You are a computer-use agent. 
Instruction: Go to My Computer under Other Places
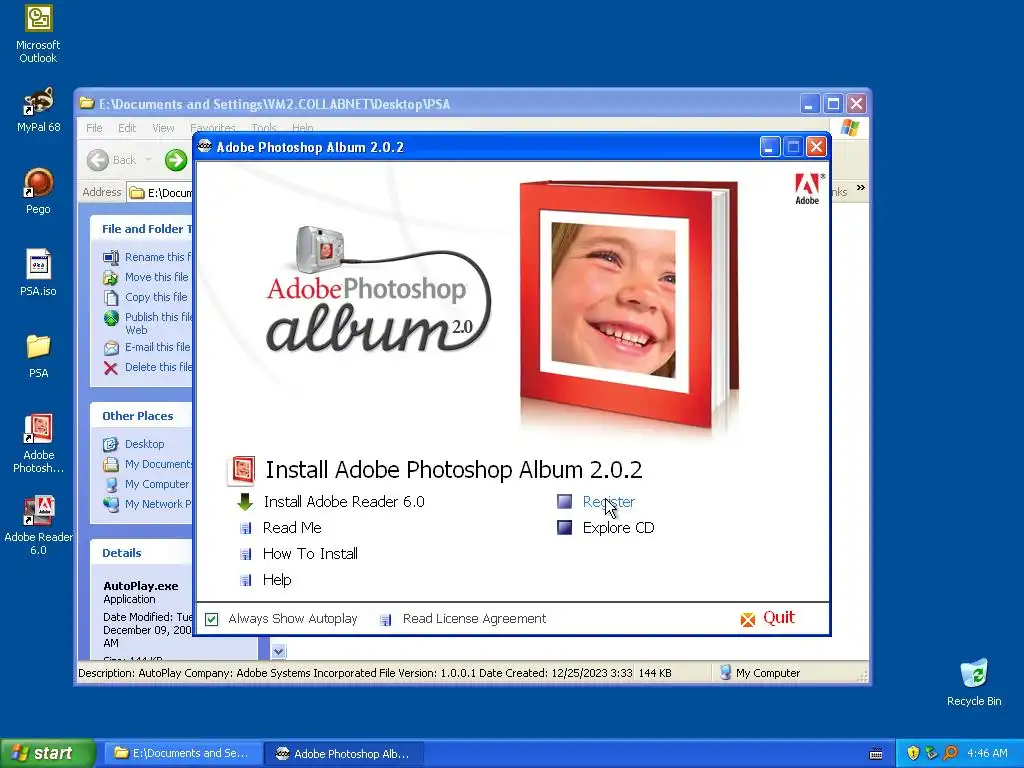pyautogui.click(x=157, y=484)
